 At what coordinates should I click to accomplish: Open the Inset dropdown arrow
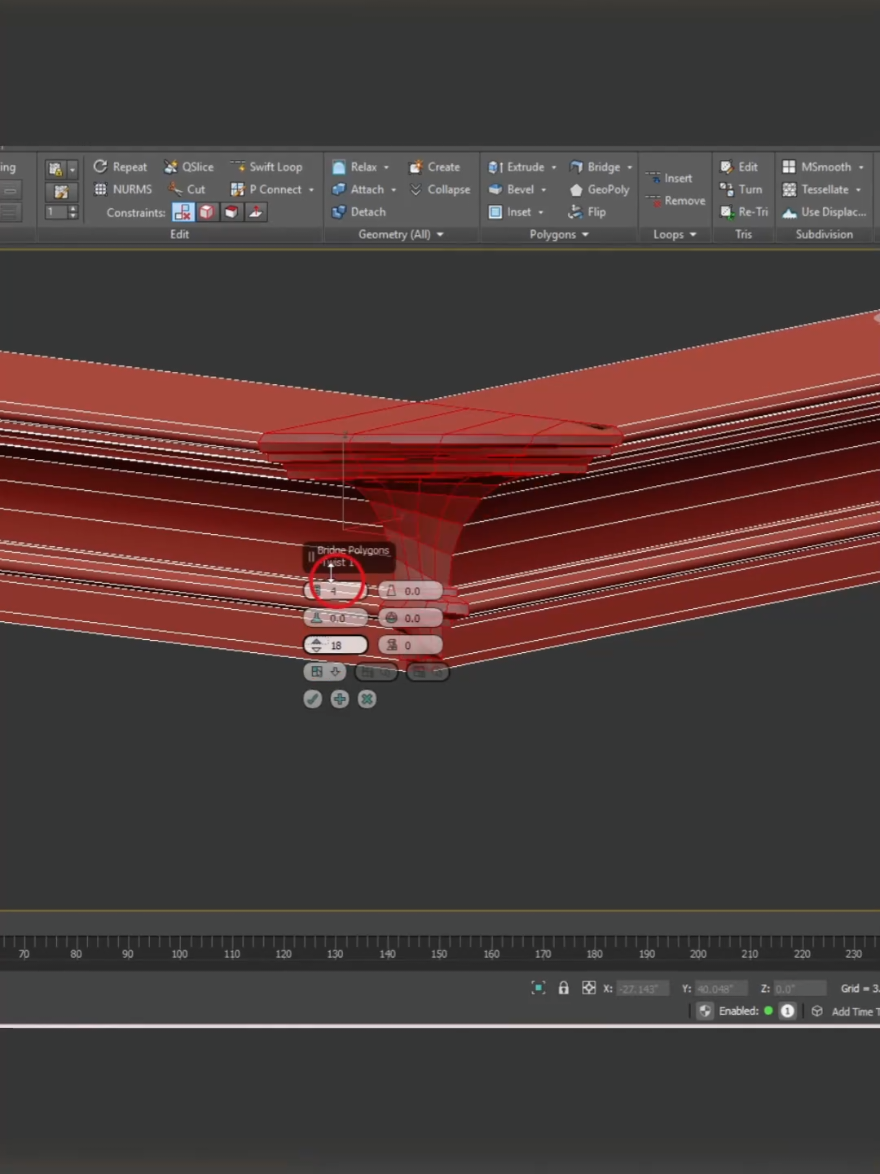pyautogui.click(x=541, y=213)
